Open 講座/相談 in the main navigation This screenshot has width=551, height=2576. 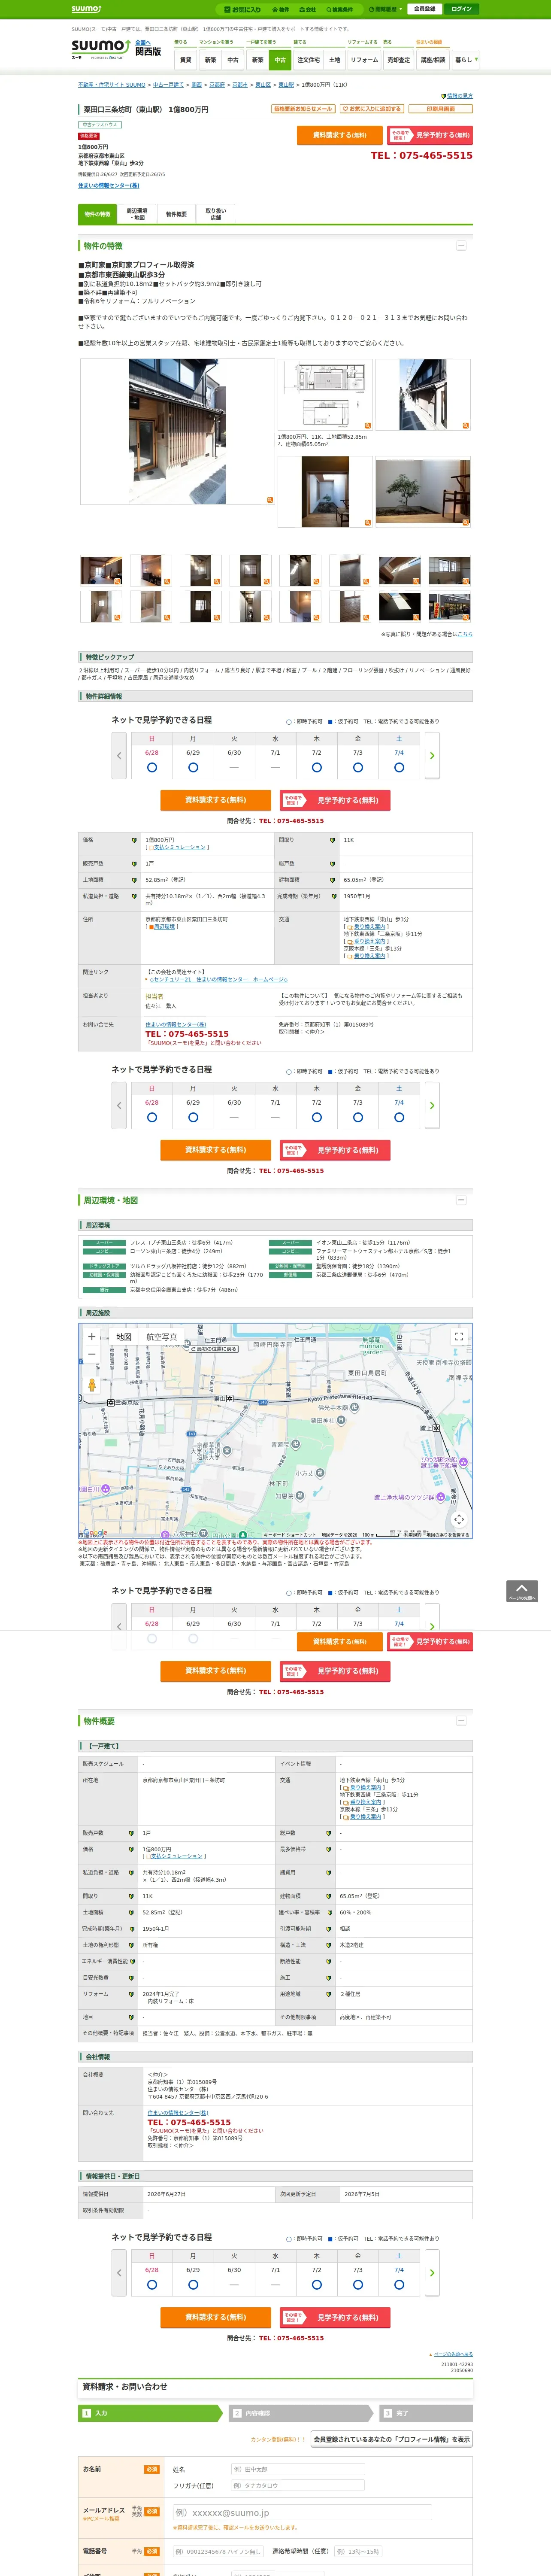tap(432, 60)
